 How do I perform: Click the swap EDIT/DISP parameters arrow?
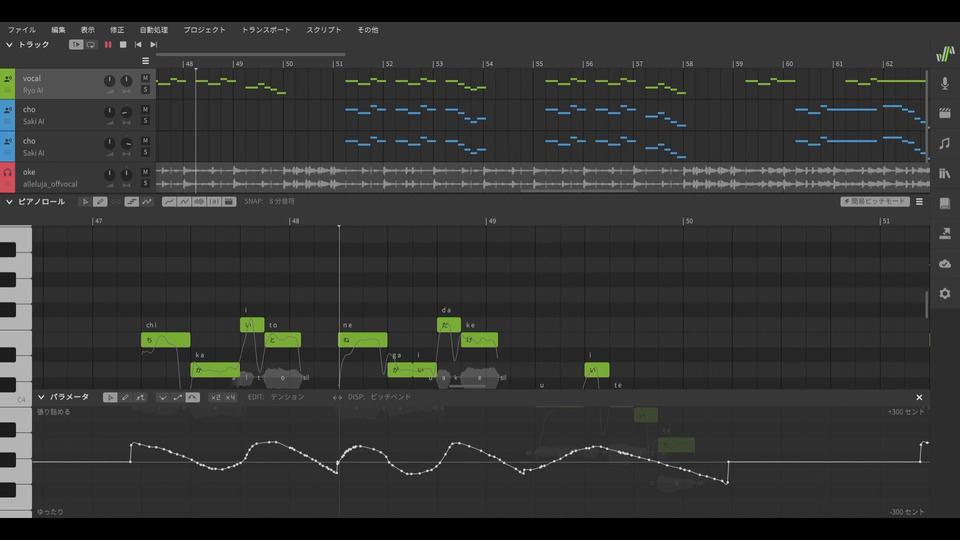point(337,397)
